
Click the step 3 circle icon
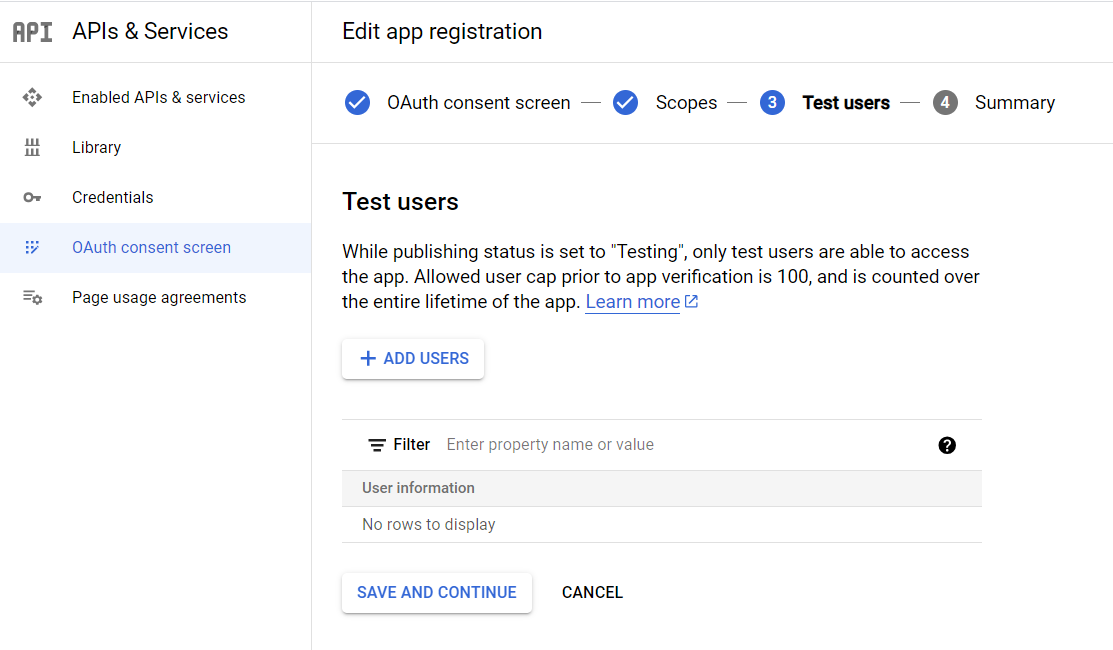pyautogui.click(x=772, y=103)
